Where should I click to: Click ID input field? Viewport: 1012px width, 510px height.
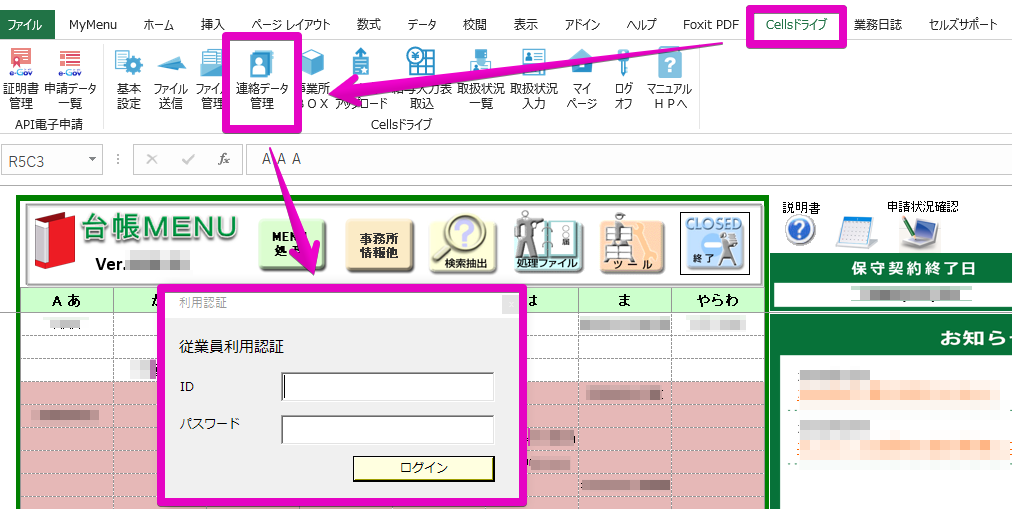click(x=388, y=387)
